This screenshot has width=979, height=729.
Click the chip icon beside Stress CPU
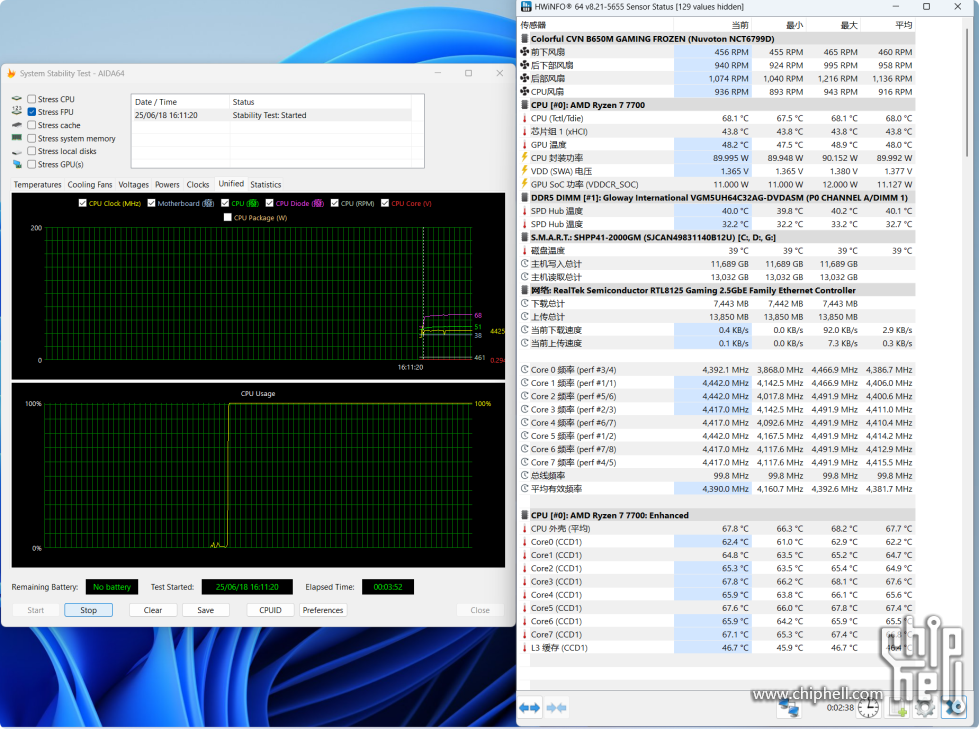tap(17, 99)
